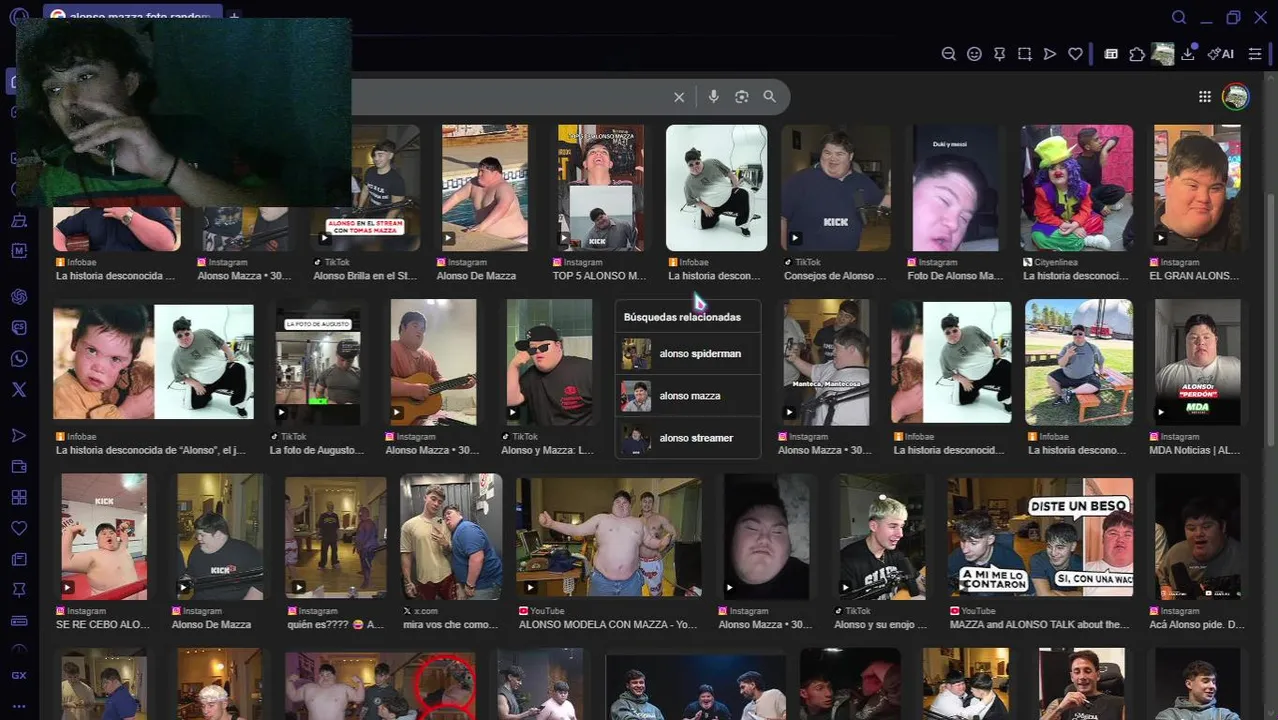
Task: Open 'MAZZA and ALONSO TALK about the' thumbnail
Action: (1040, 536)
